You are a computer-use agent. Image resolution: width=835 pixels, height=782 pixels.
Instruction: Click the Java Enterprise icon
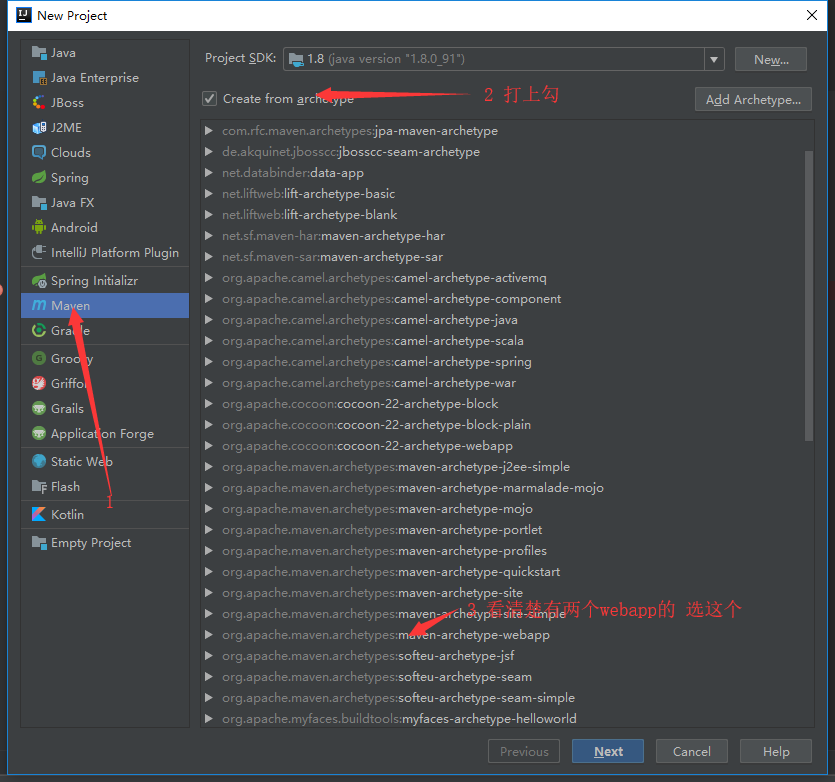[x=39, y=78]
